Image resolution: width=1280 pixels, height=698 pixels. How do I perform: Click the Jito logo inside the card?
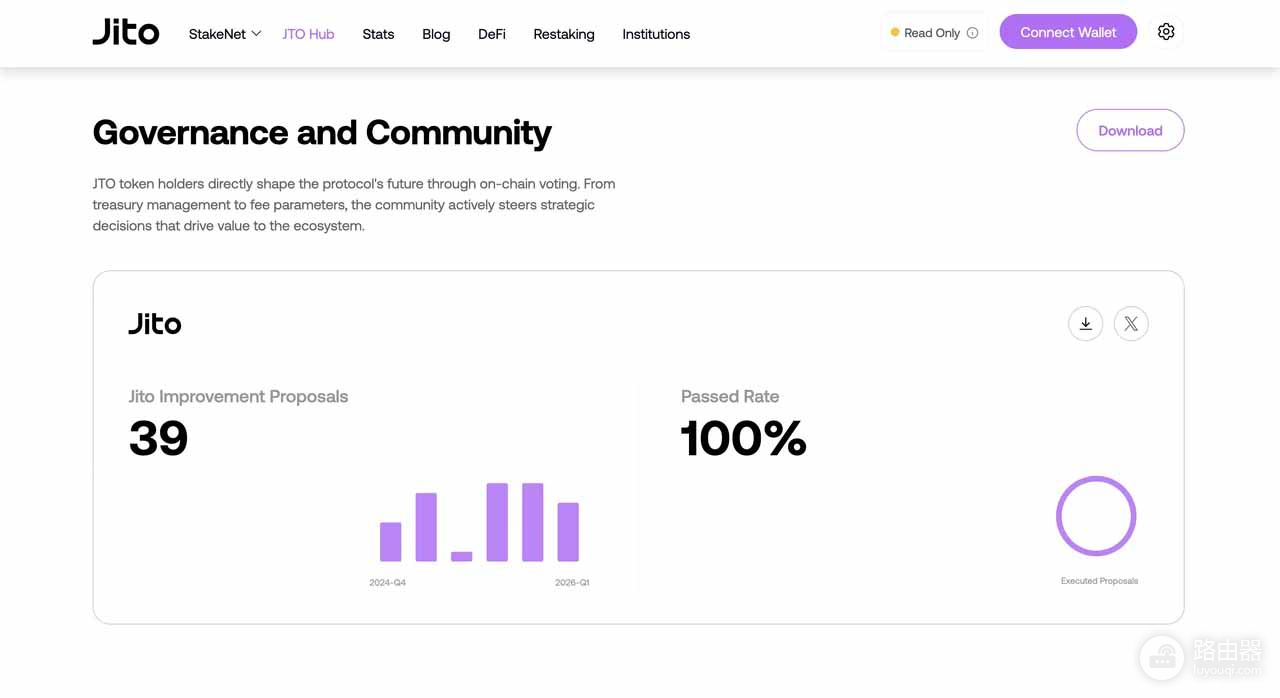[x=155, y=323]
